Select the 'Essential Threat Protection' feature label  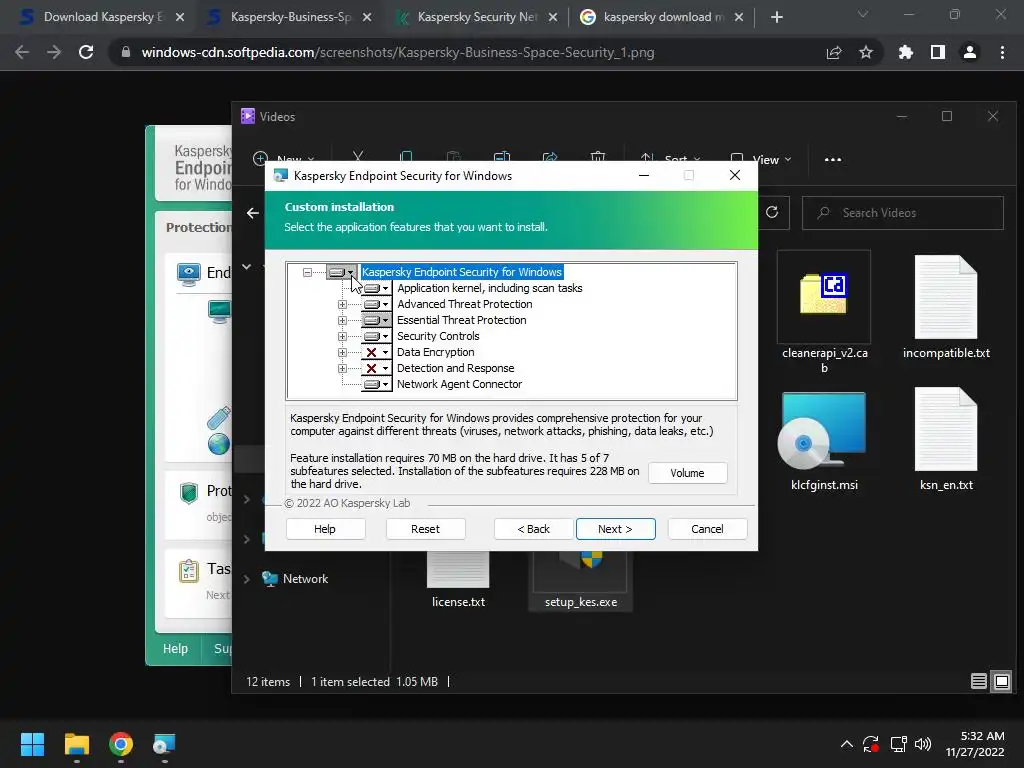(x=461, y=320)
